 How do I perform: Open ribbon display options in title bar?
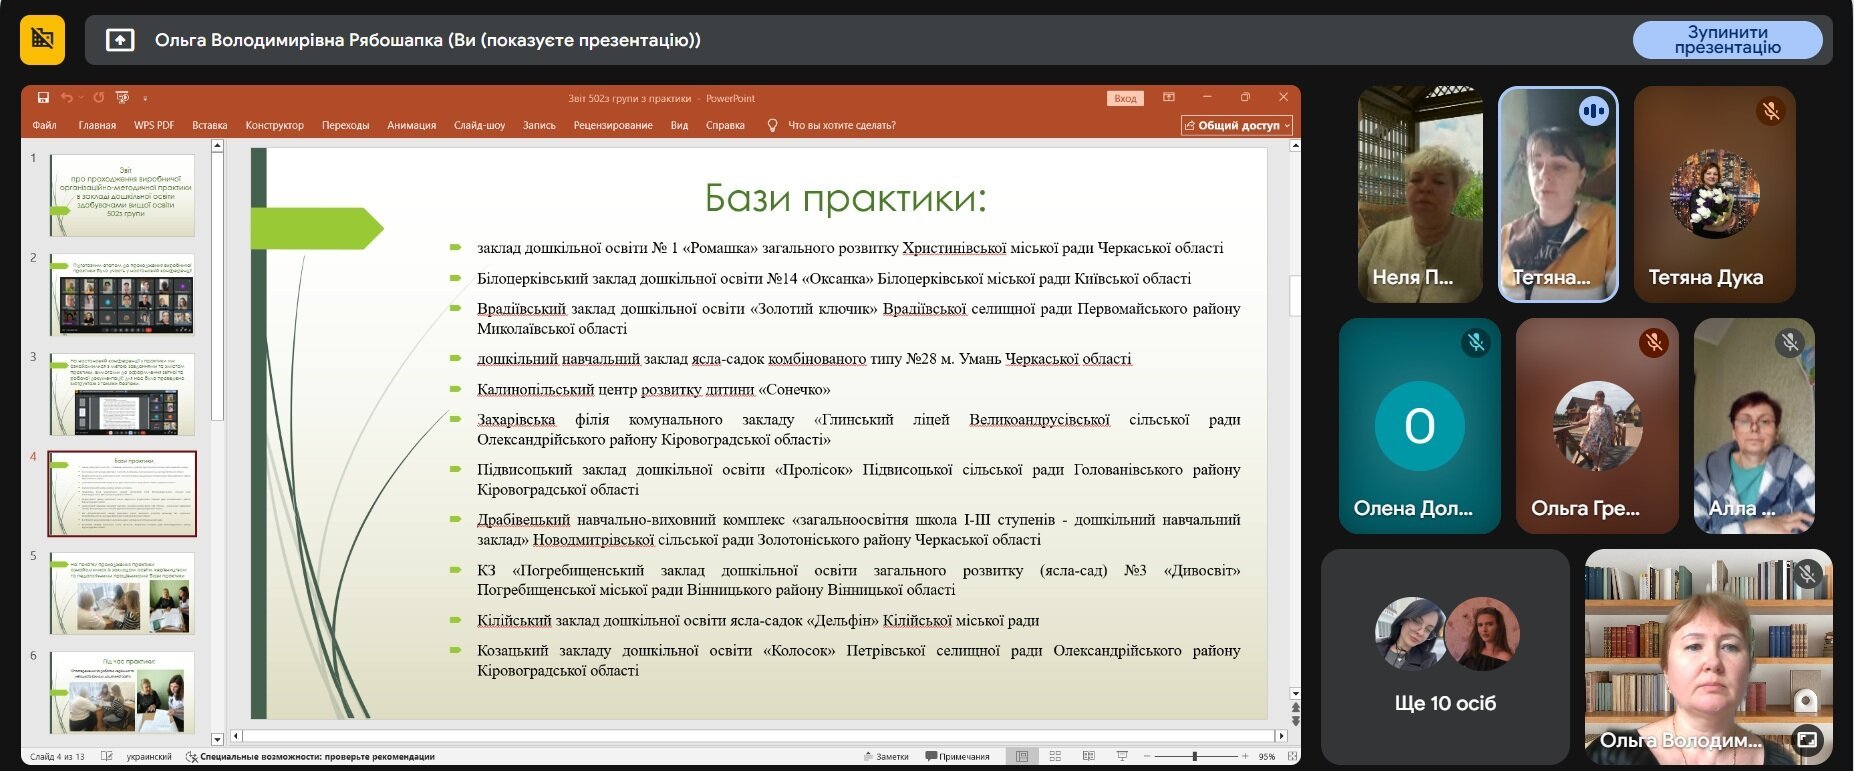pos(1168,98)
